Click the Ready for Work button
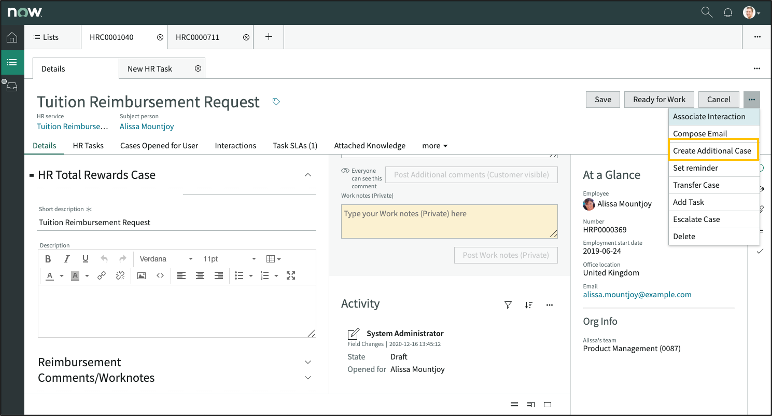Screen dimensions: 772x416 (x=659, y=99)
